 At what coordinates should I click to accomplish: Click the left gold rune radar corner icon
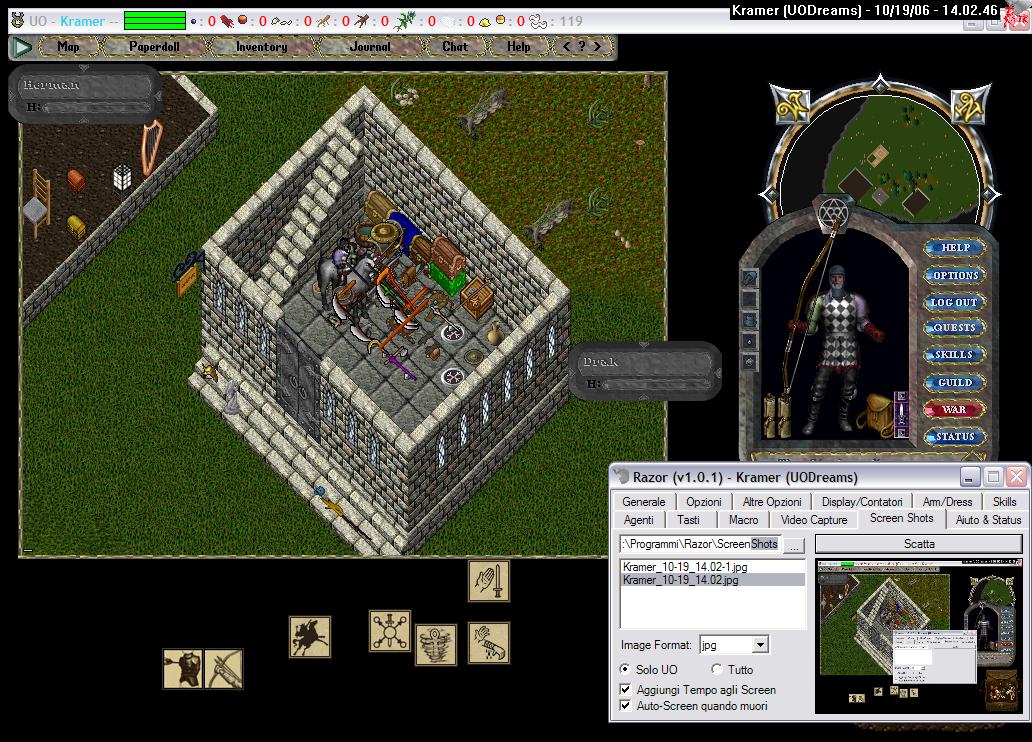click(x=791, y=105)
